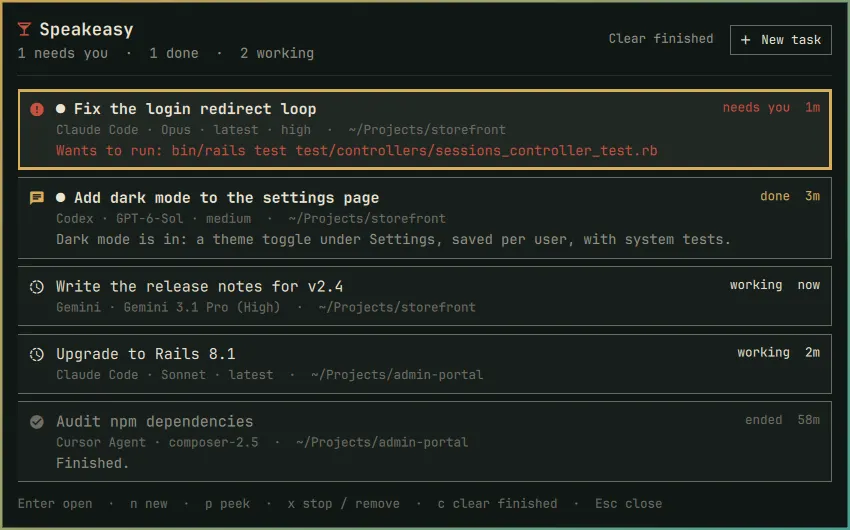Click the 'x stop / remove' shortcut hint

pos(344,504)
